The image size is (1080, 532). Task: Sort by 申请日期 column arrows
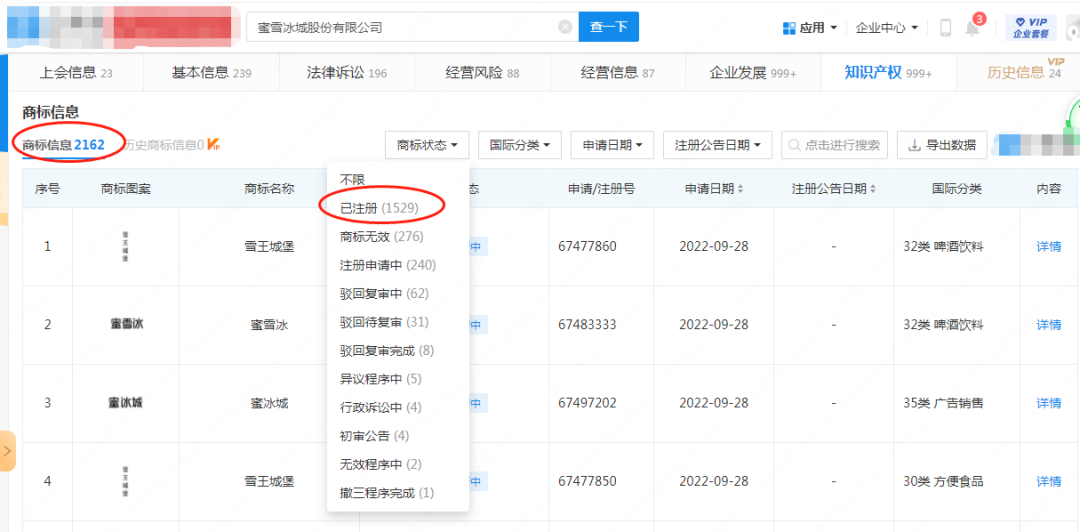point(740,189)
